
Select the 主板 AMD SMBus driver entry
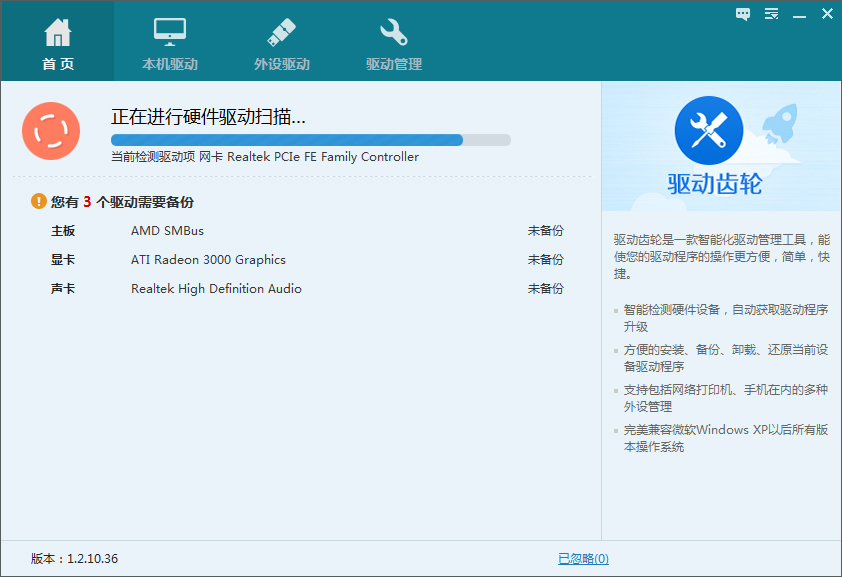[167, 231]
